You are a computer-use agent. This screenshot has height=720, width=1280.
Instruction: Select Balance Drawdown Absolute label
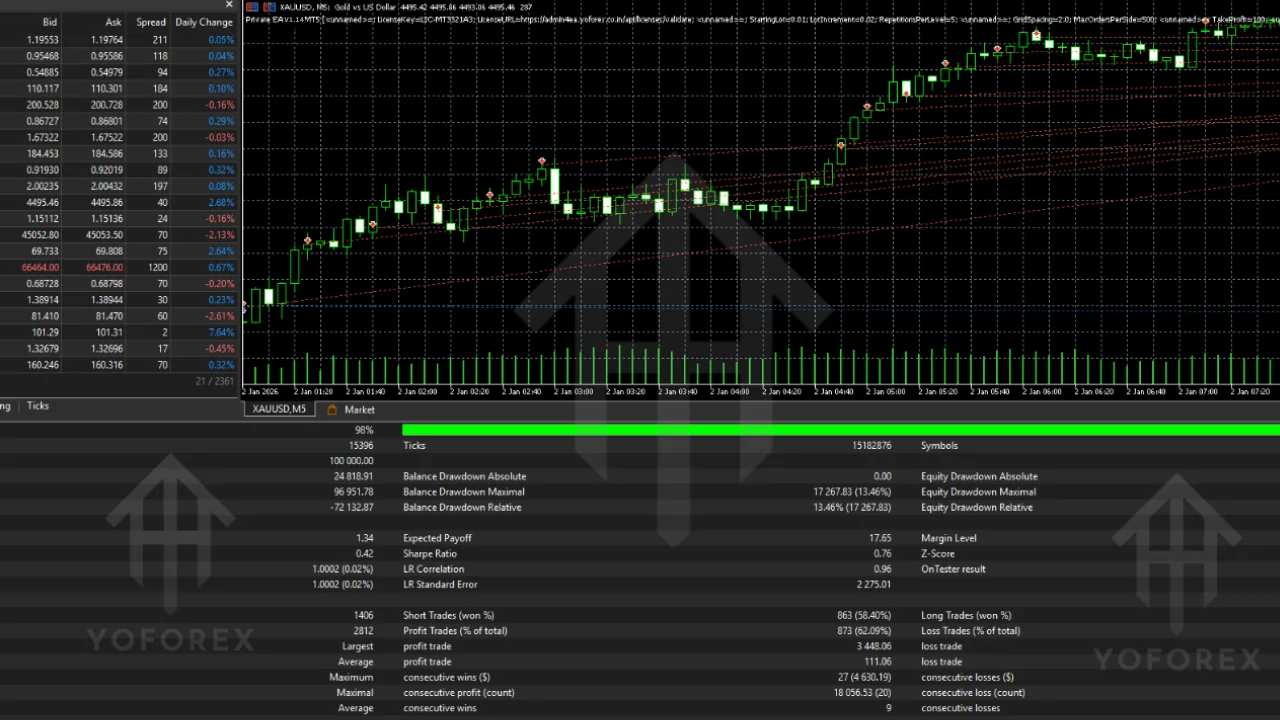(x=464, y=477)
